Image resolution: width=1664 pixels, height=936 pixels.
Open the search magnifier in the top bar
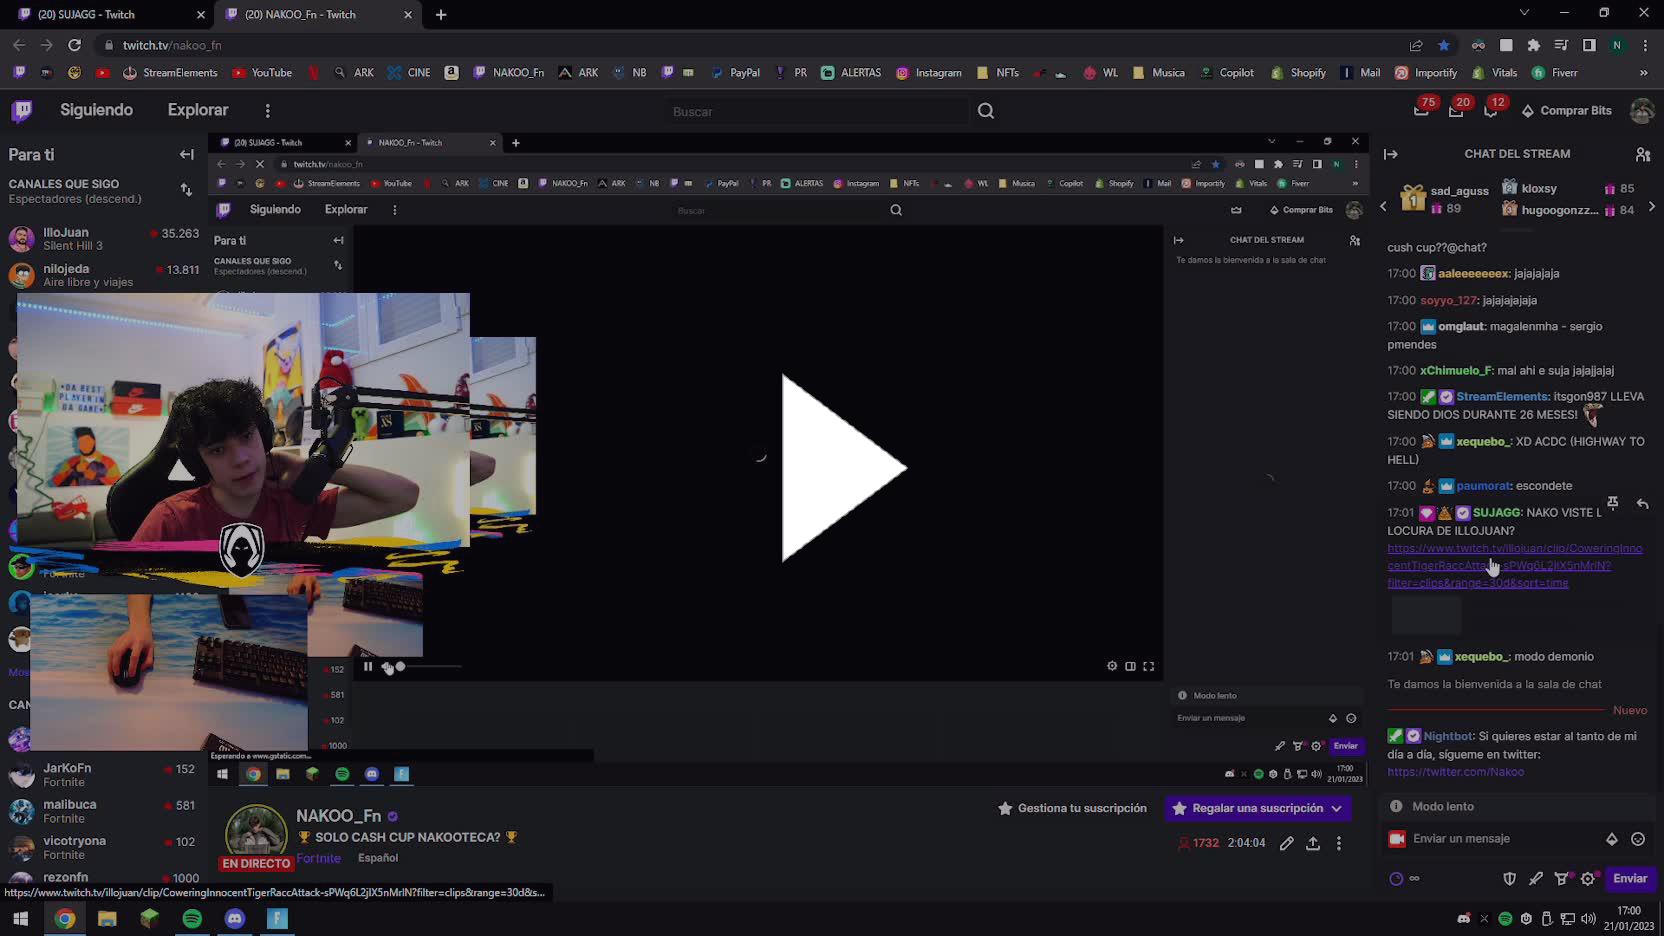[986, 111]
